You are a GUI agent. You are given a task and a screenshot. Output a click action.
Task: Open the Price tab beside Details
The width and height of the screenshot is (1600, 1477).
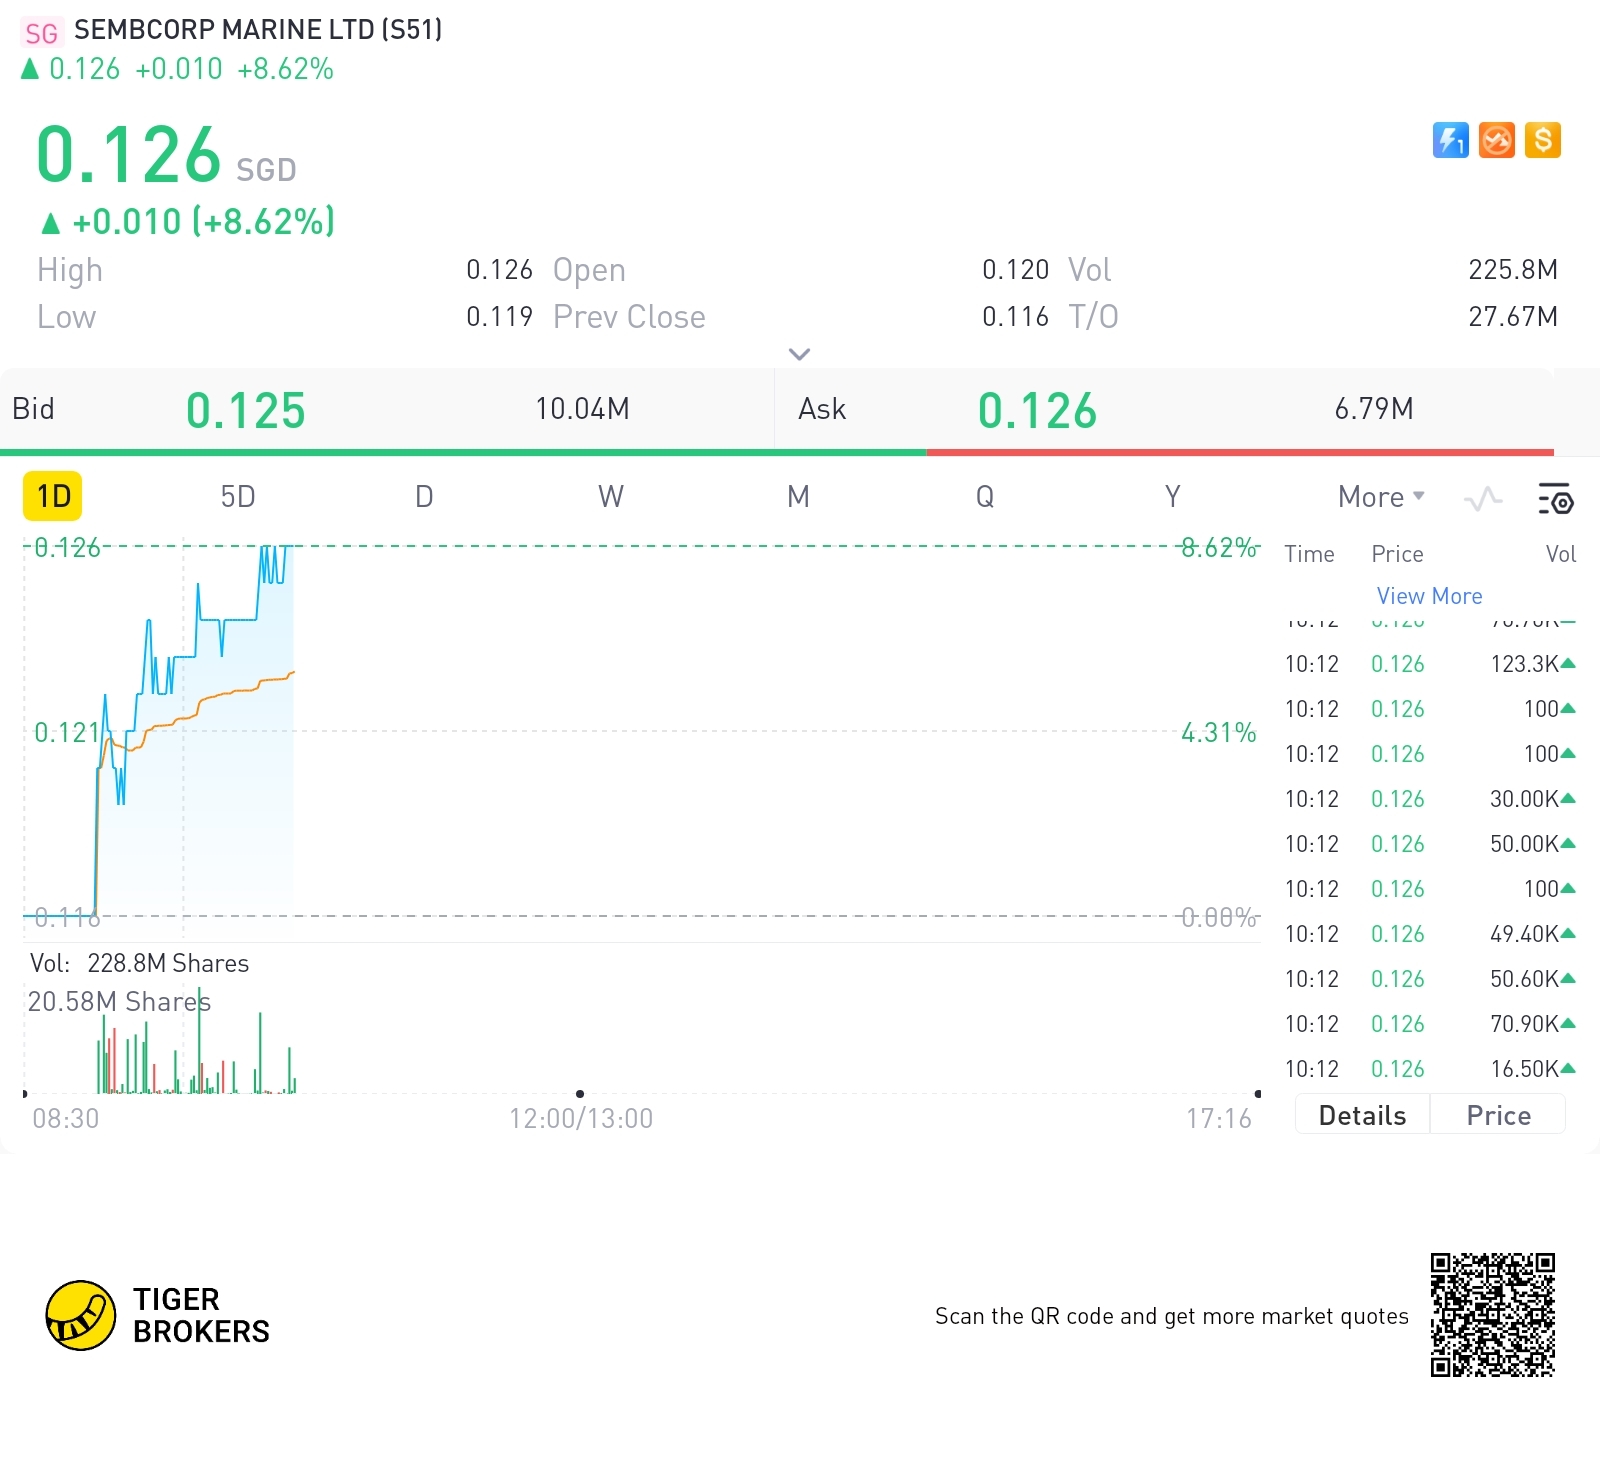point(1498,1115)
